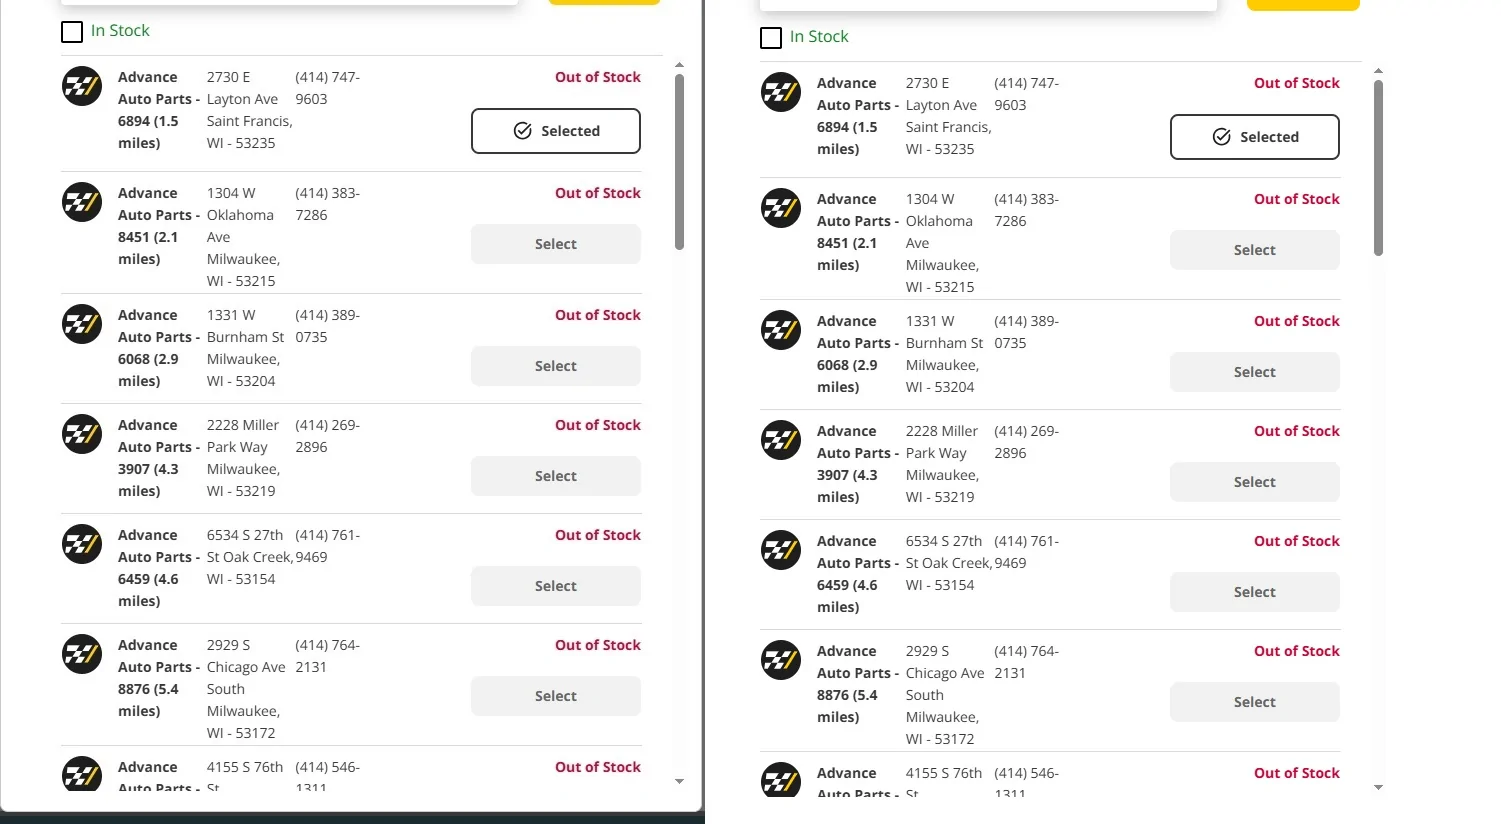Select Miller Park Way store 3907 in left list

[x=556, y=476]
